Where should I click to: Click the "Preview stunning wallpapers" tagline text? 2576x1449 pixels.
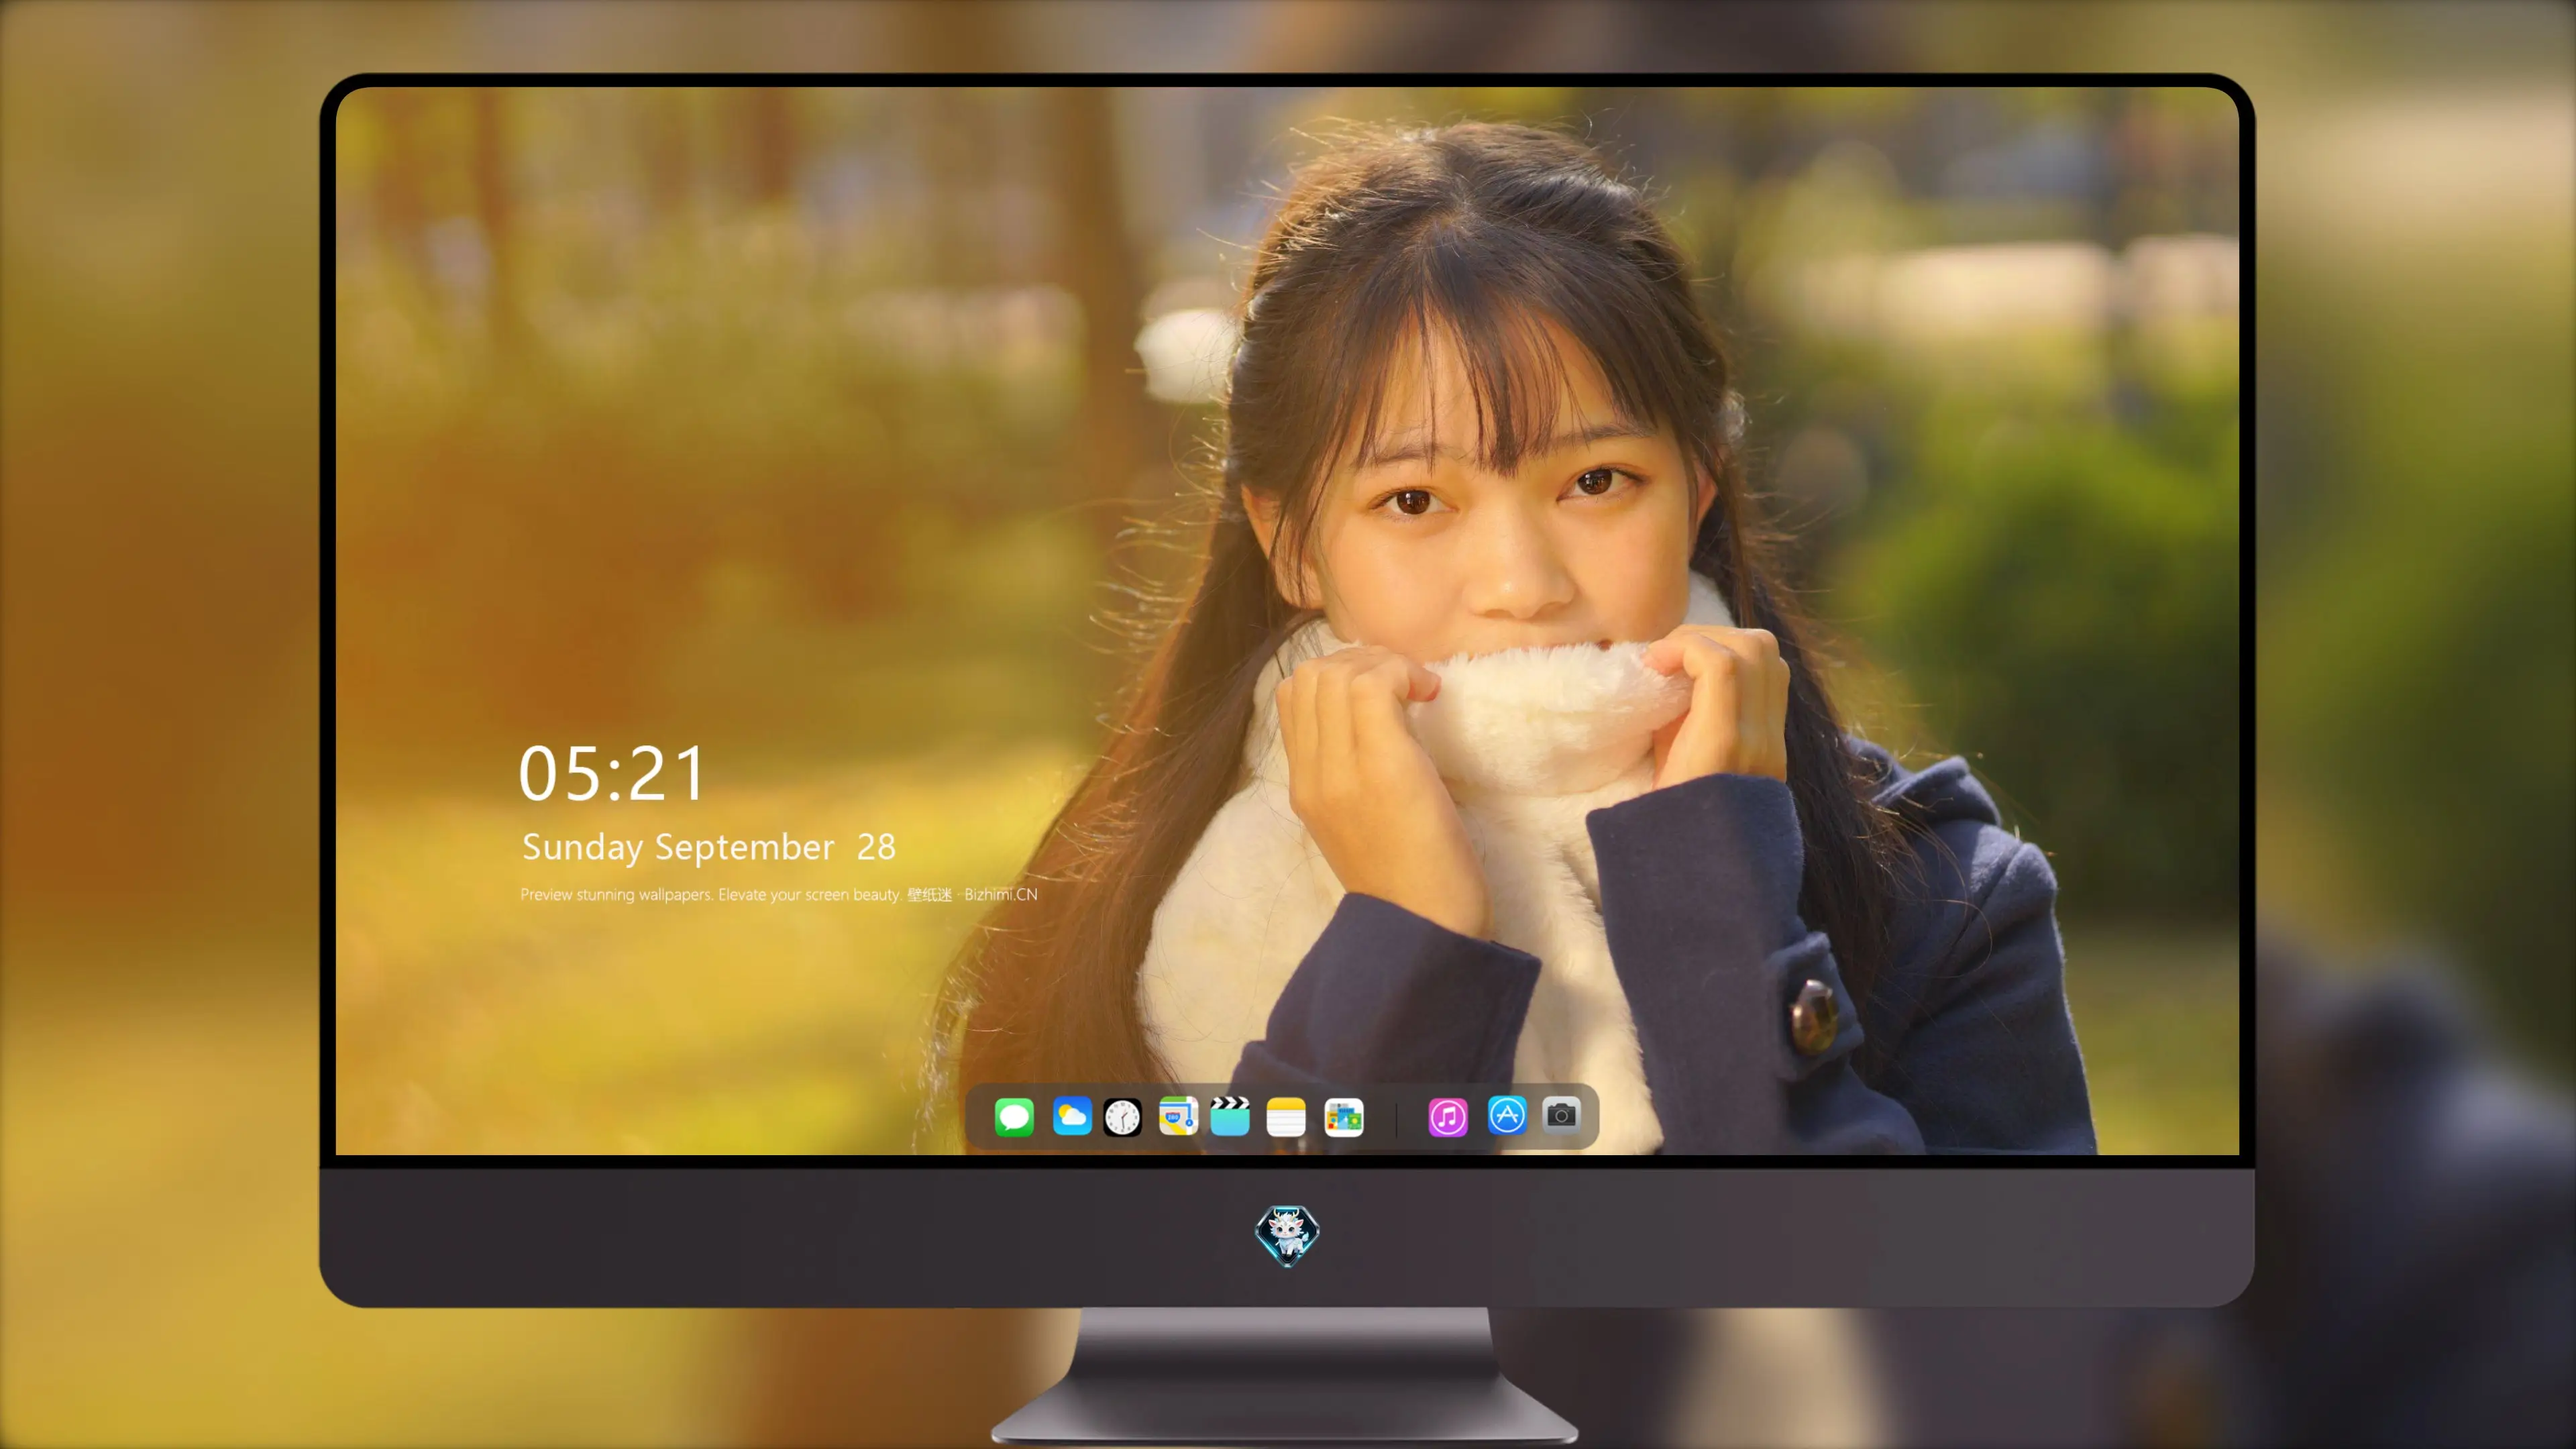[778, 894]
